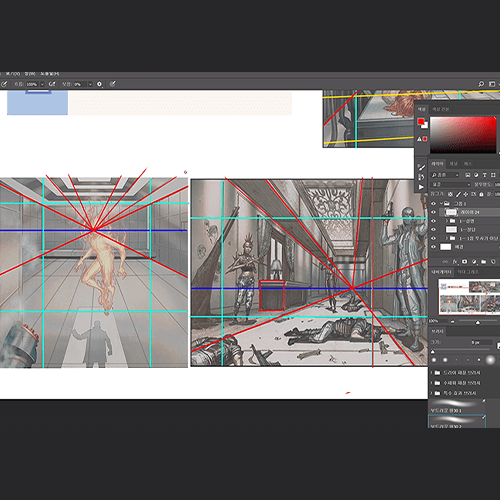Viewport: 500px width, 500px height.
Task: Filter layers by adjustment layer icon
Action: (x=476, y=175)
